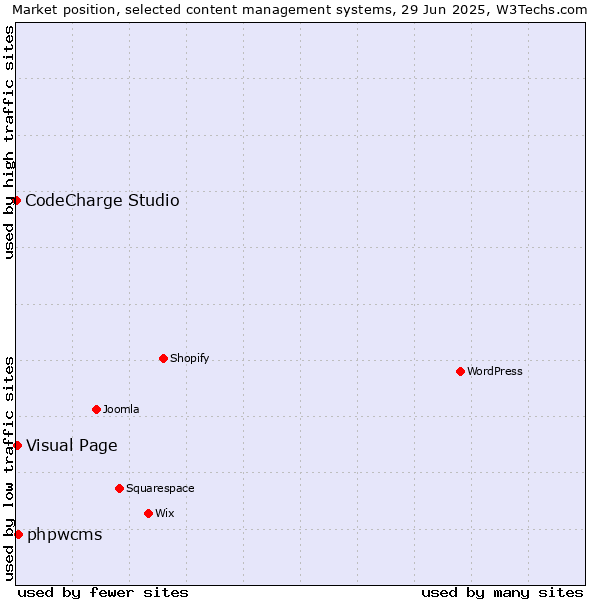This screenshot has height=600, width=600.
Task: Click the chart title mentioning W3Techs.com
Action: point(300,10)
